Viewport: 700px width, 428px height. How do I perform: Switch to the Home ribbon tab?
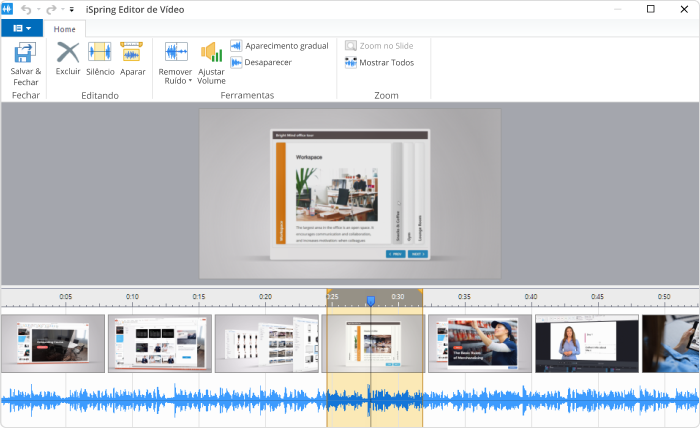(65, 29)
